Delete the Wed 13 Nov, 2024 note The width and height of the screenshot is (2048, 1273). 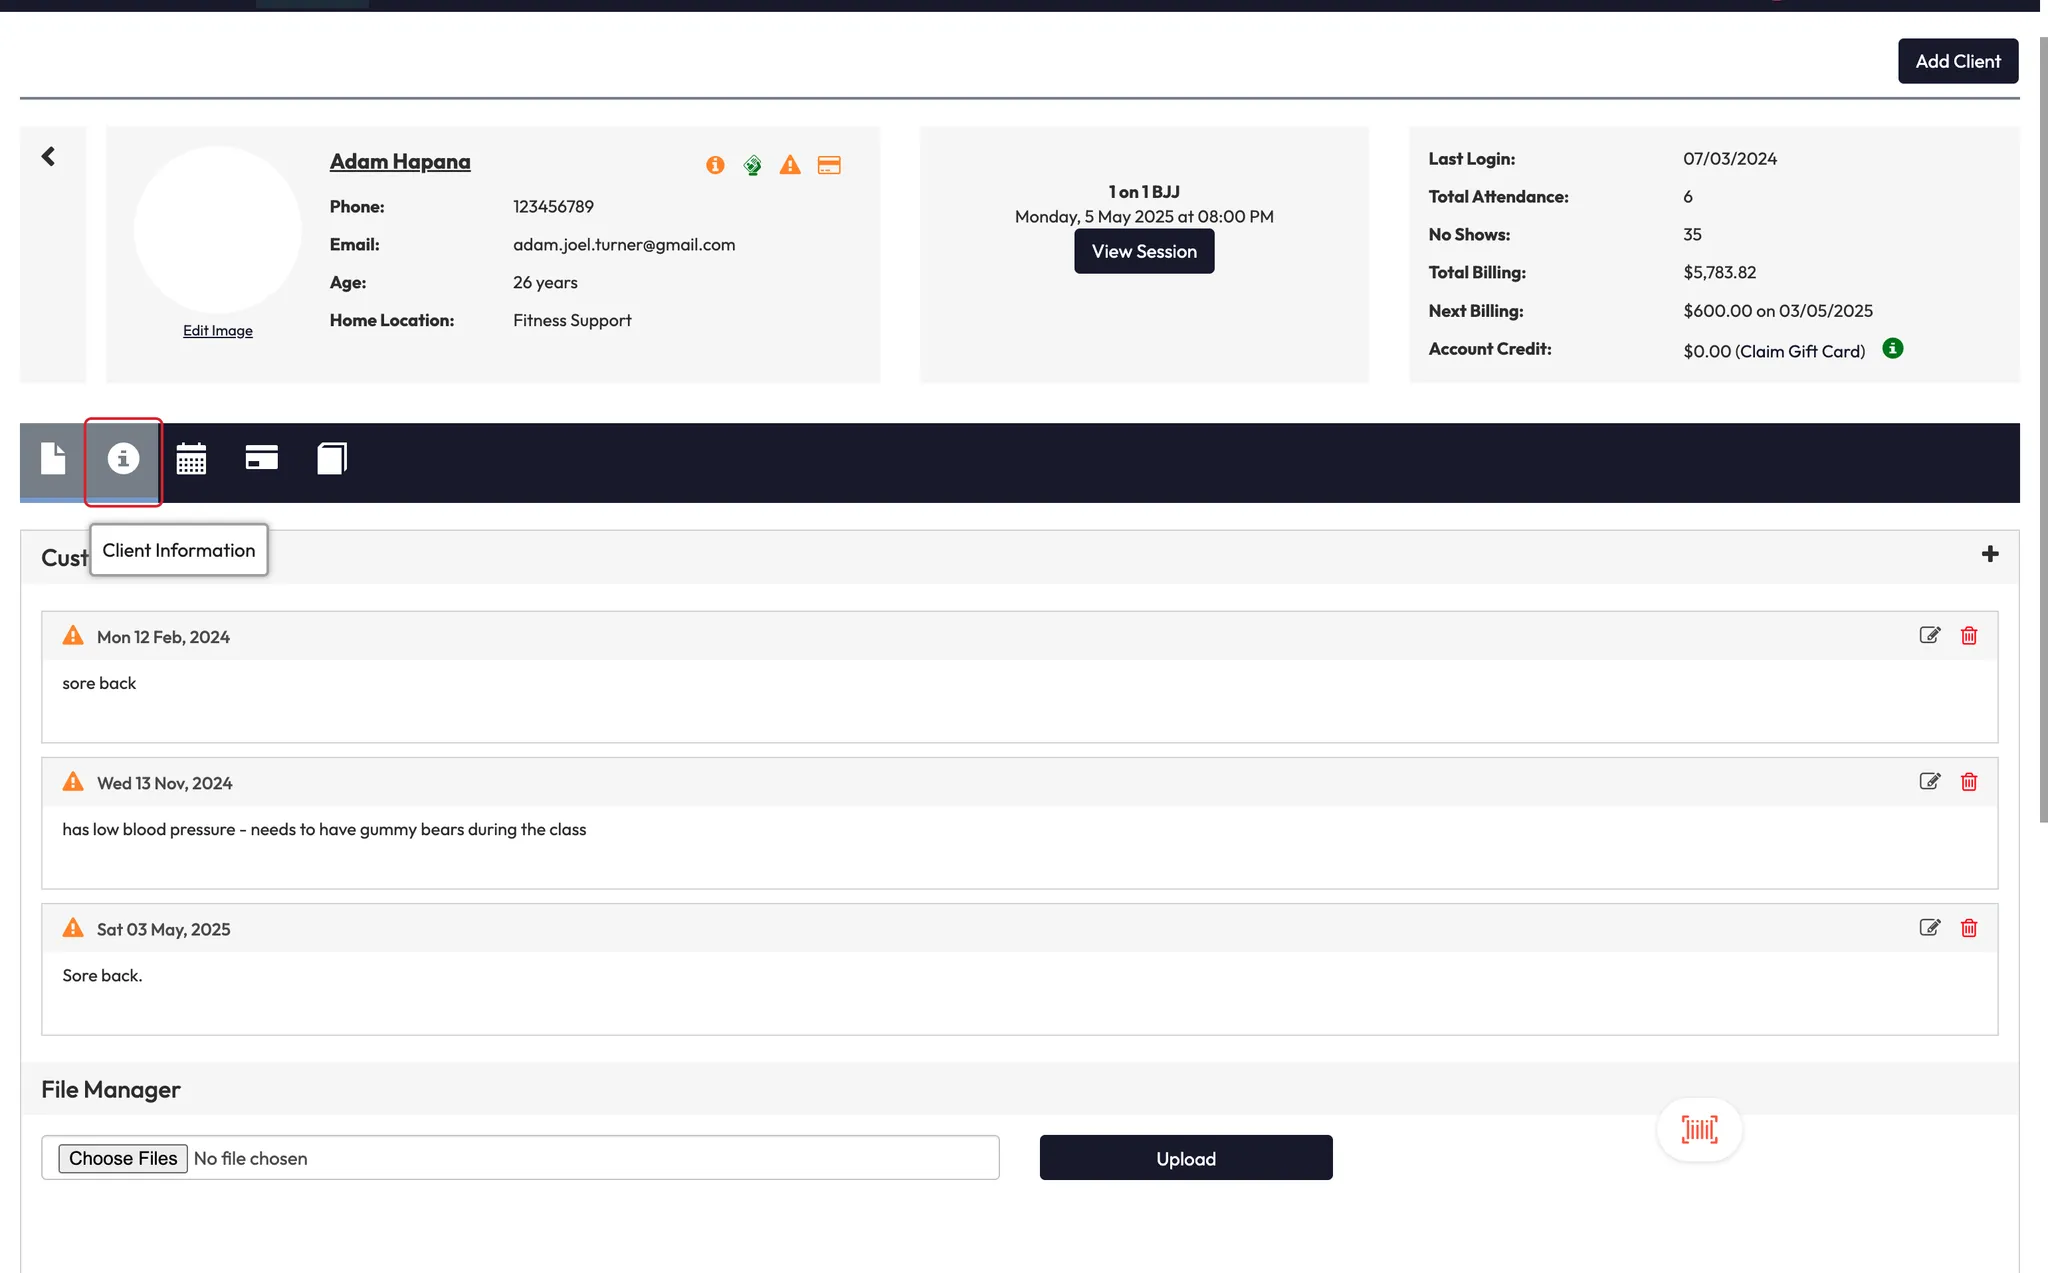coord(1969,782)
